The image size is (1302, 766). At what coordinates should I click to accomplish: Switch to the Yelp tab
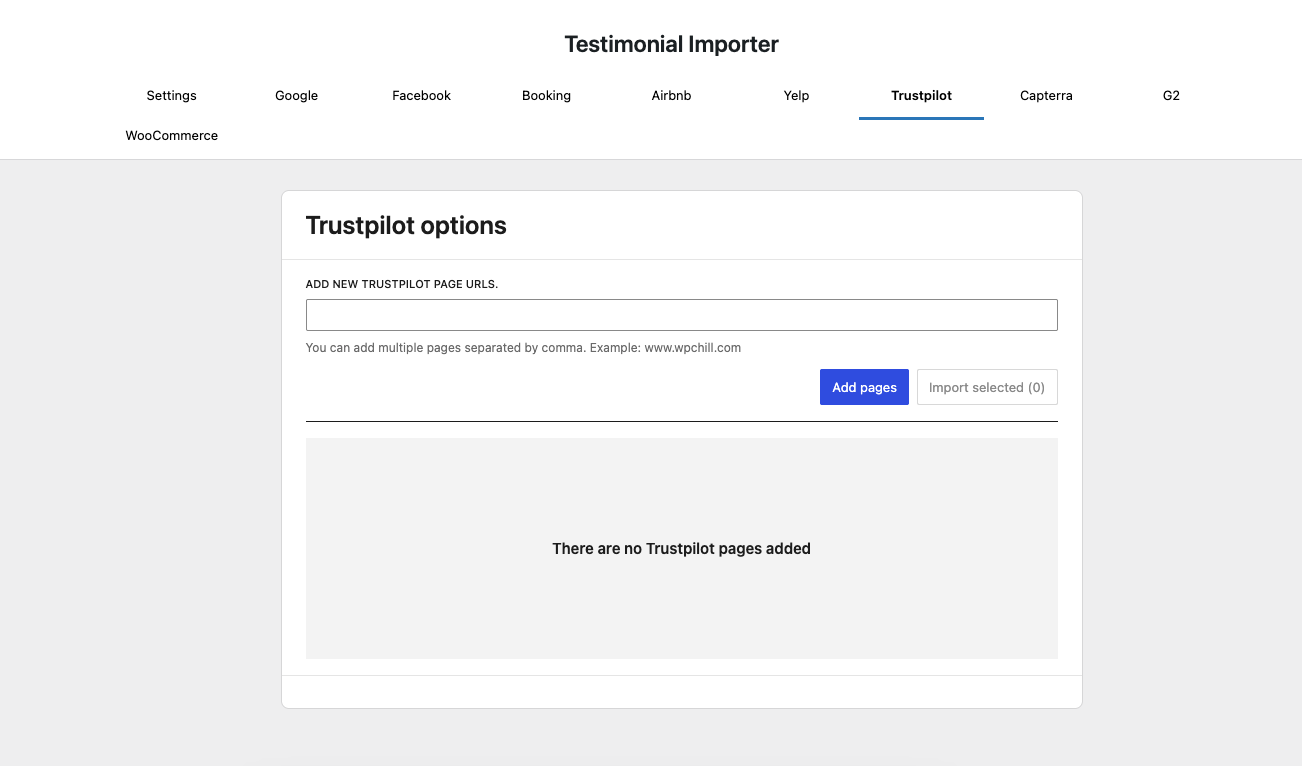(x=796, y=96)
